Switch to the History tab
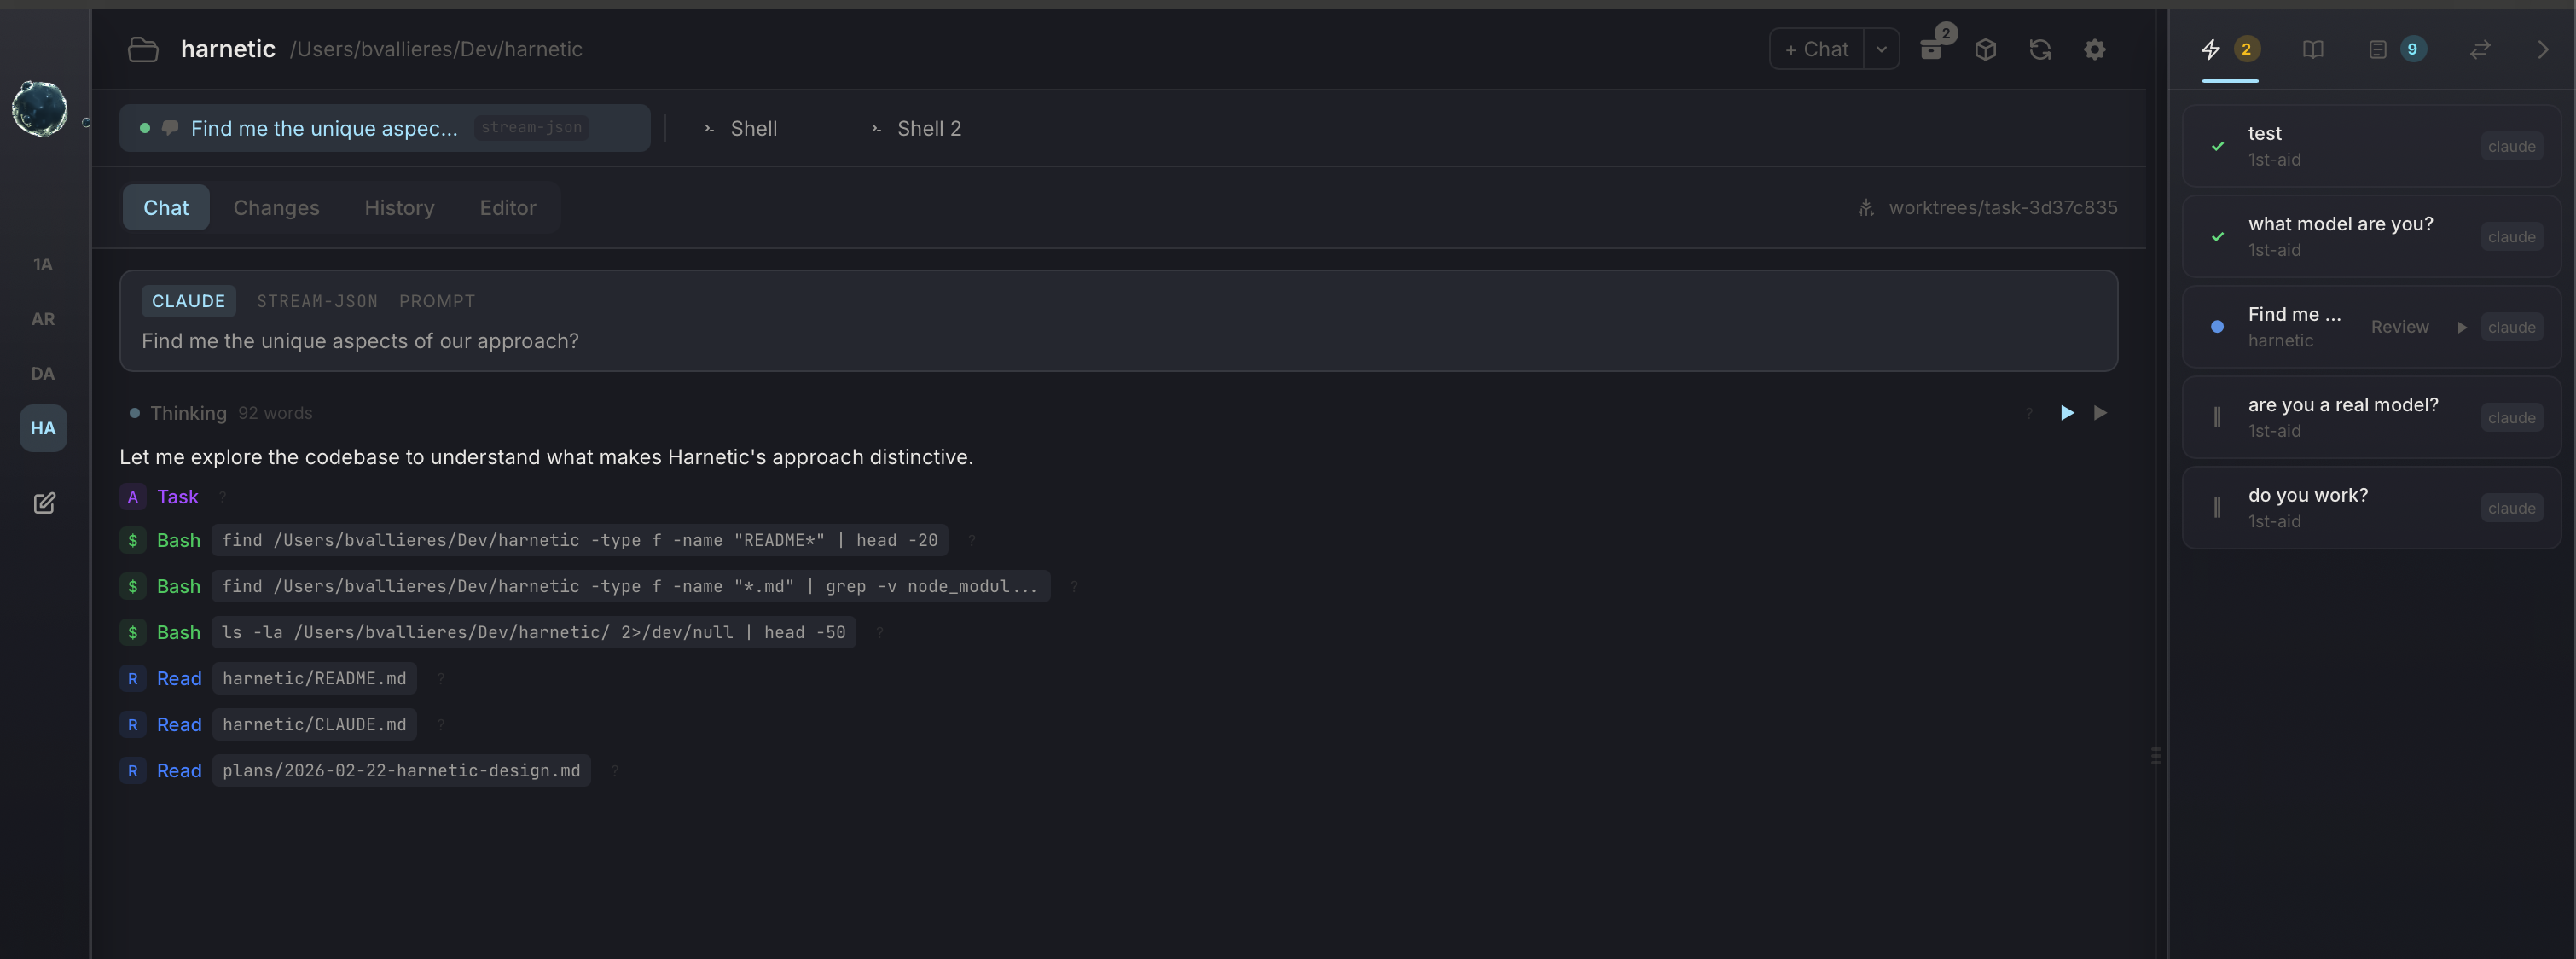 point(399,207)
